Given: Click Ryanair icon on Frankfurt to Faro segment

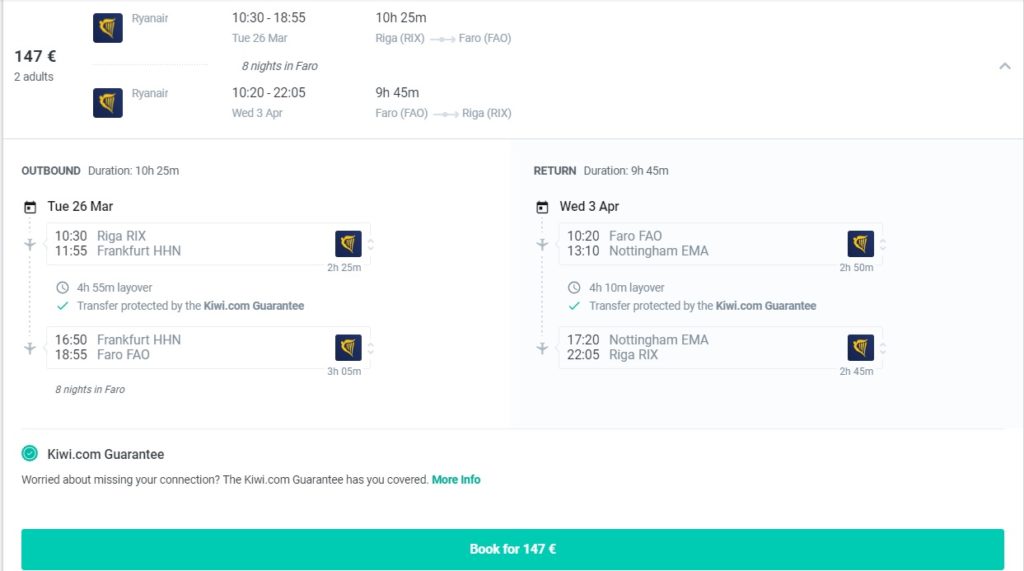Looking at the screenshot, I should coord(348,348).
